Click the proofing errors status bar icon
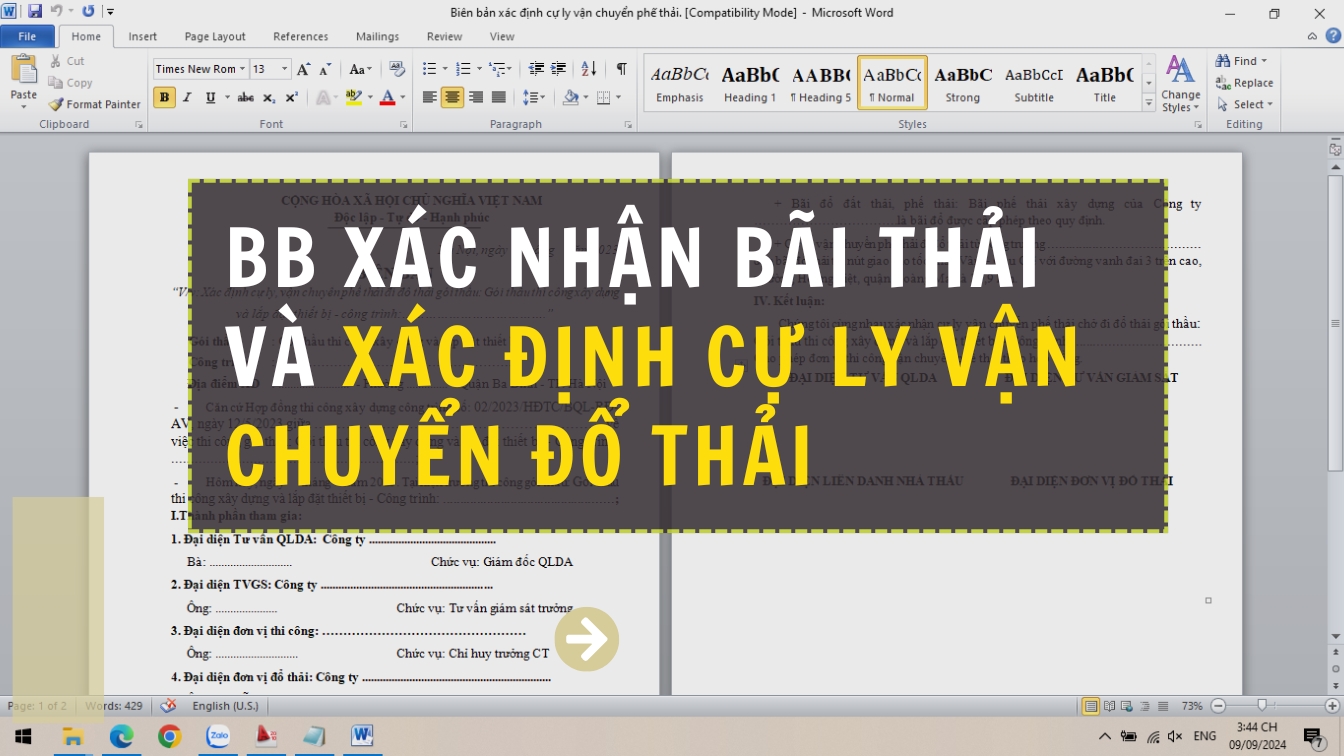The width and height of the screenshot is (1344, 756). tap(168, 706)
